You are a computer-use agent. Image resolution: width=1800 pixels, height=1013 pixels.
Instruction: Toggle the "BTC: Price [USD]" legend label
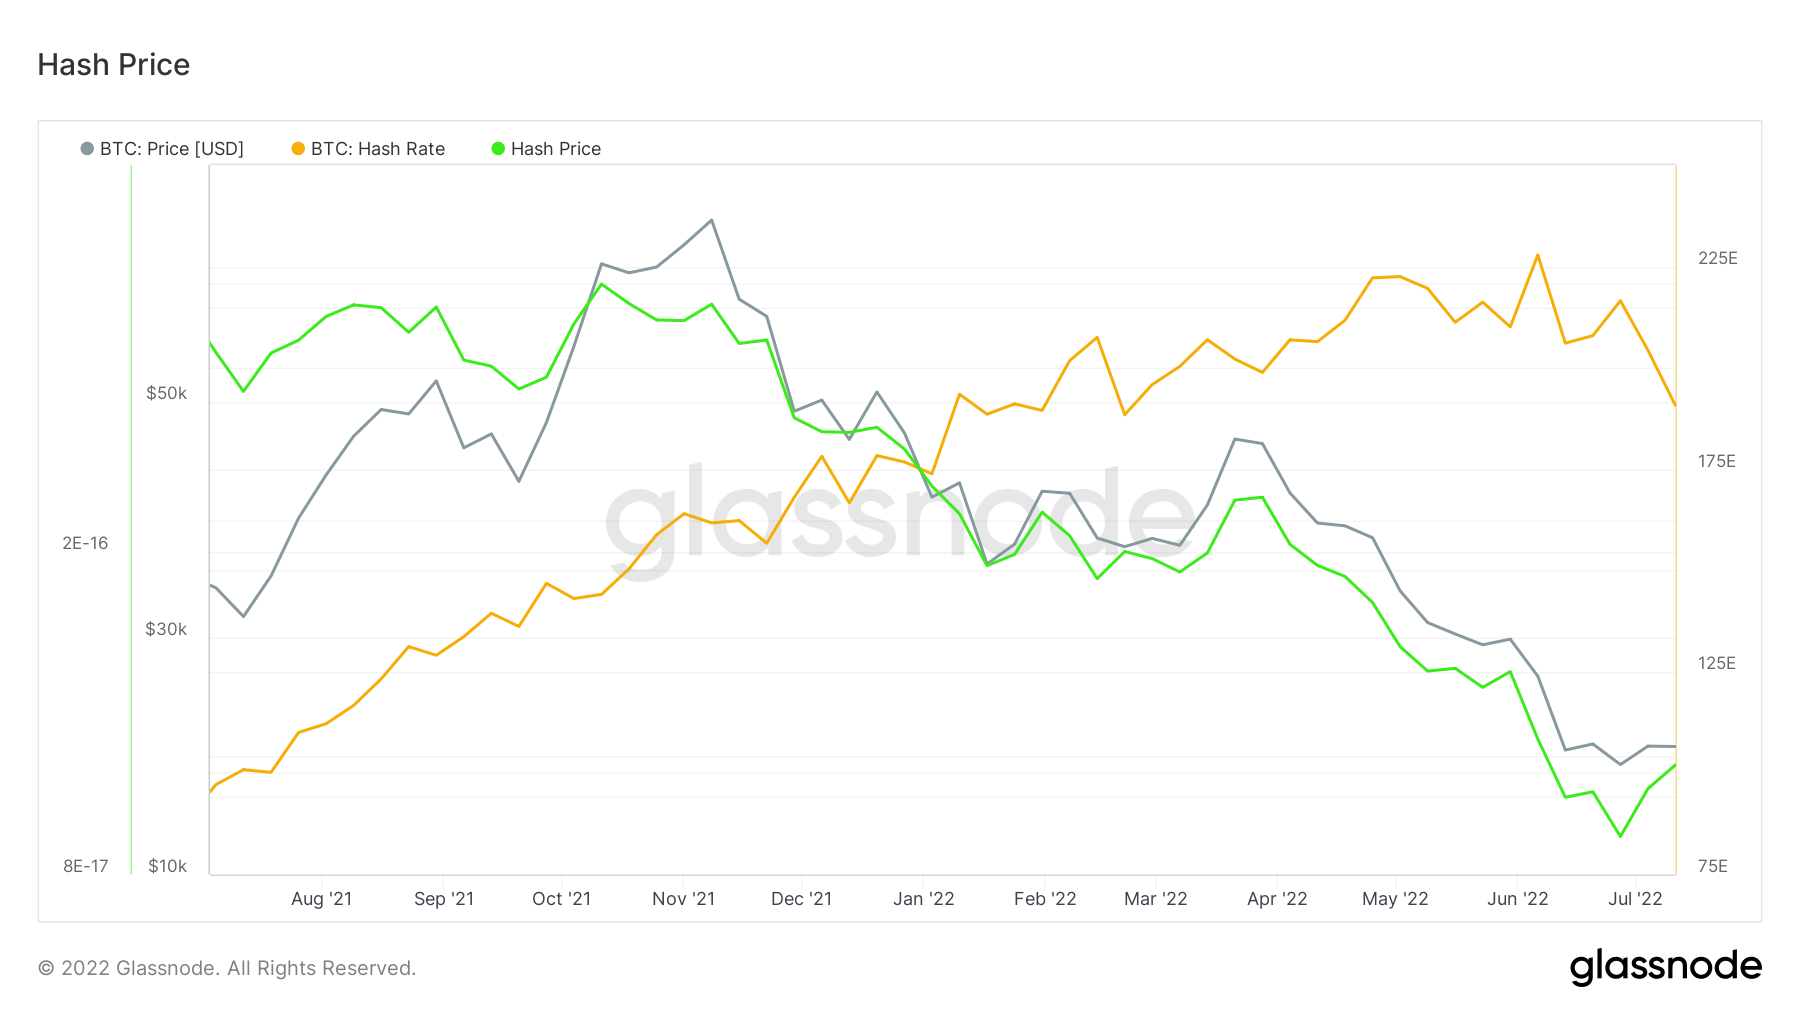point(172,149)
